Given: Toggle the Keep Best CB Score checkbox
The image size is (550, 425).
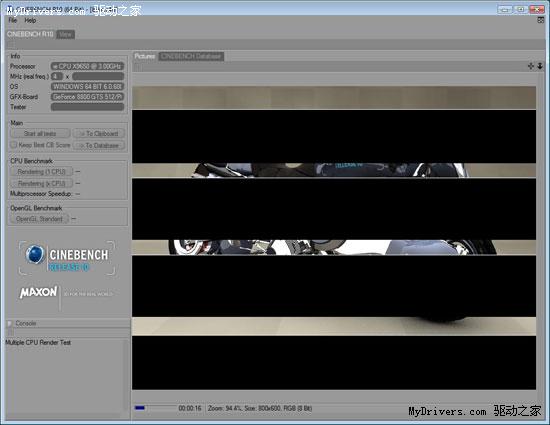Looking at the screenshot, I should [x=14, y=145].
